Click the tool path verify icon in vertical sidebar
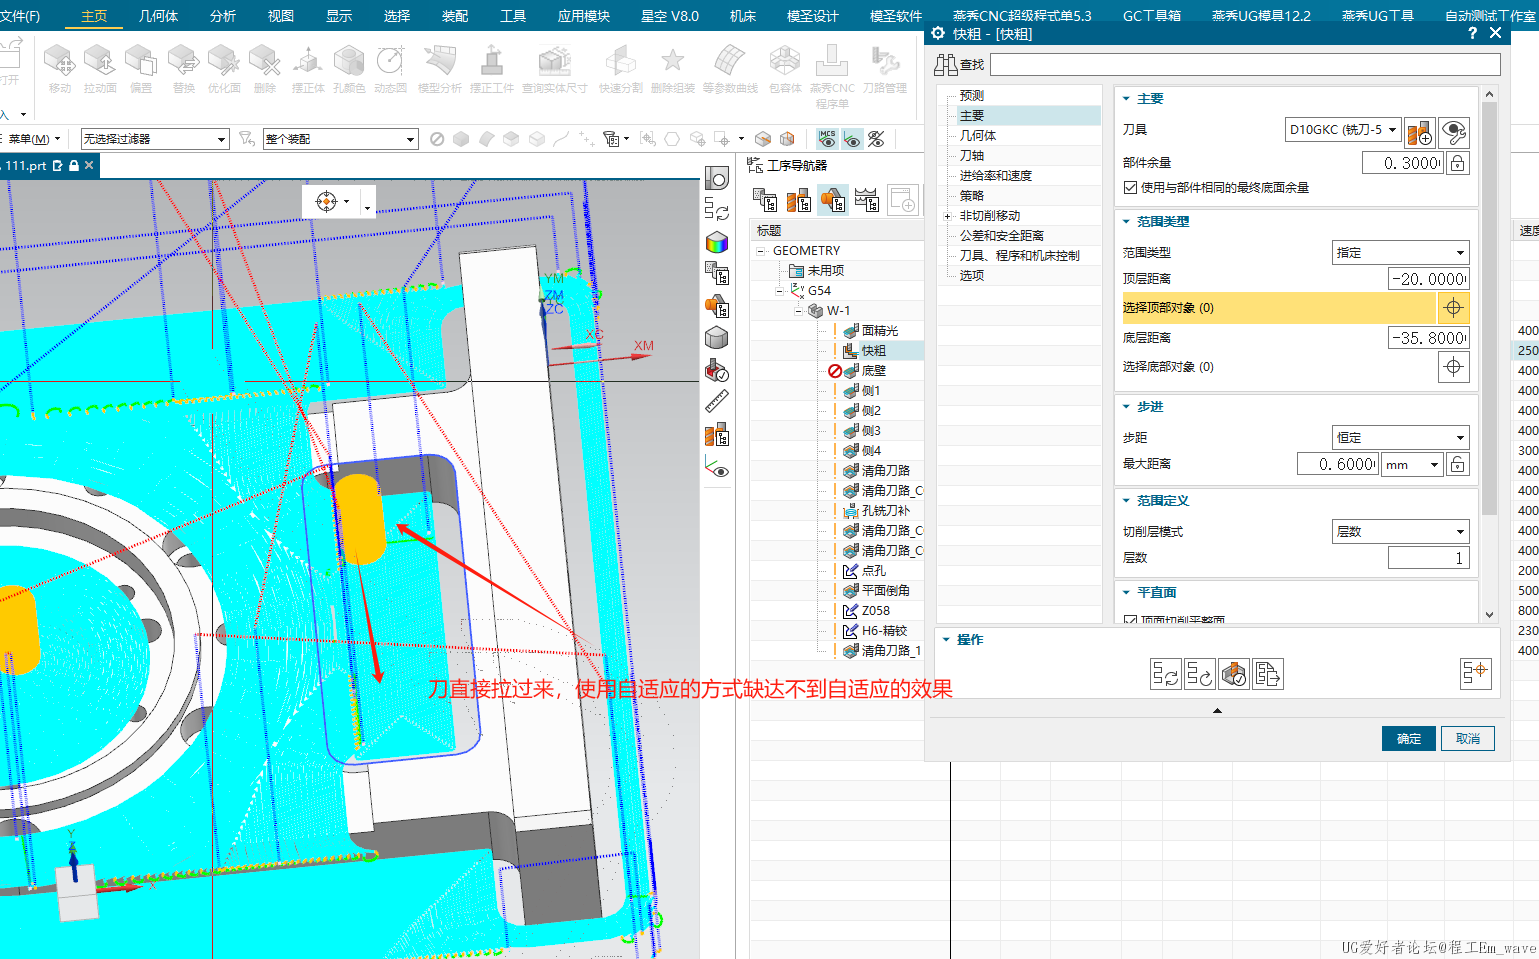The width and height of the screenshot is (1539, 959). [x=717, y=371]
